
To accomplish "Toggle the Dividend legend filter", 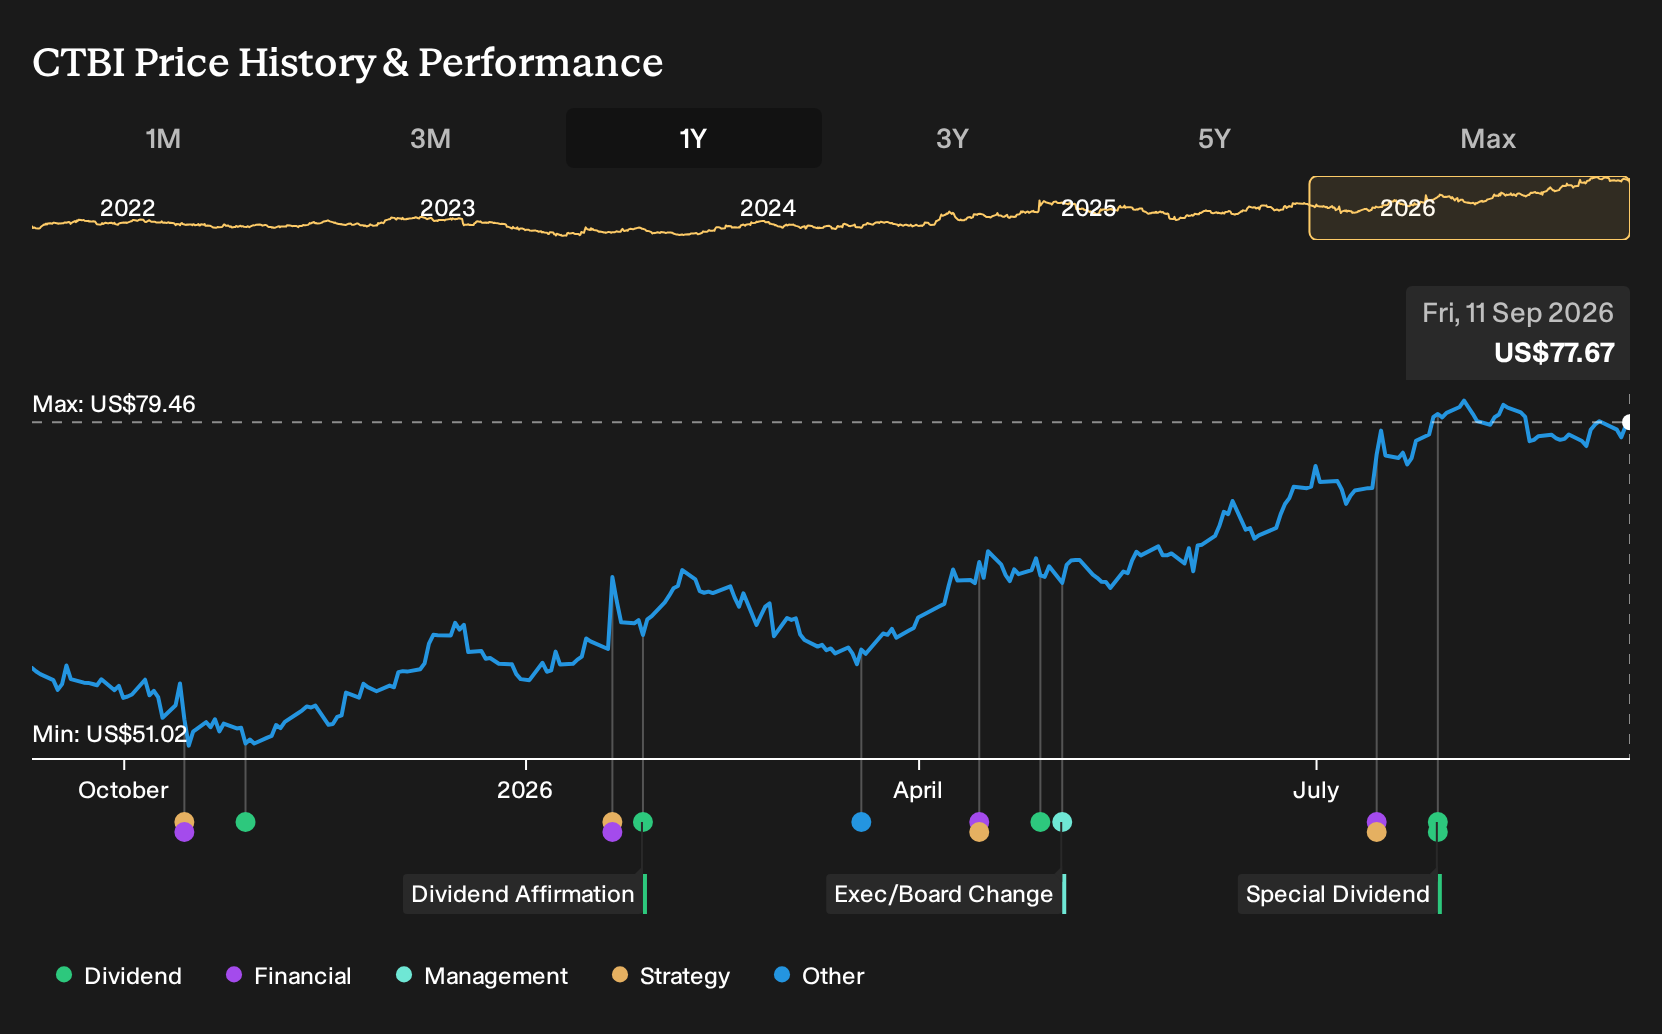I will (x=119, y=976).
